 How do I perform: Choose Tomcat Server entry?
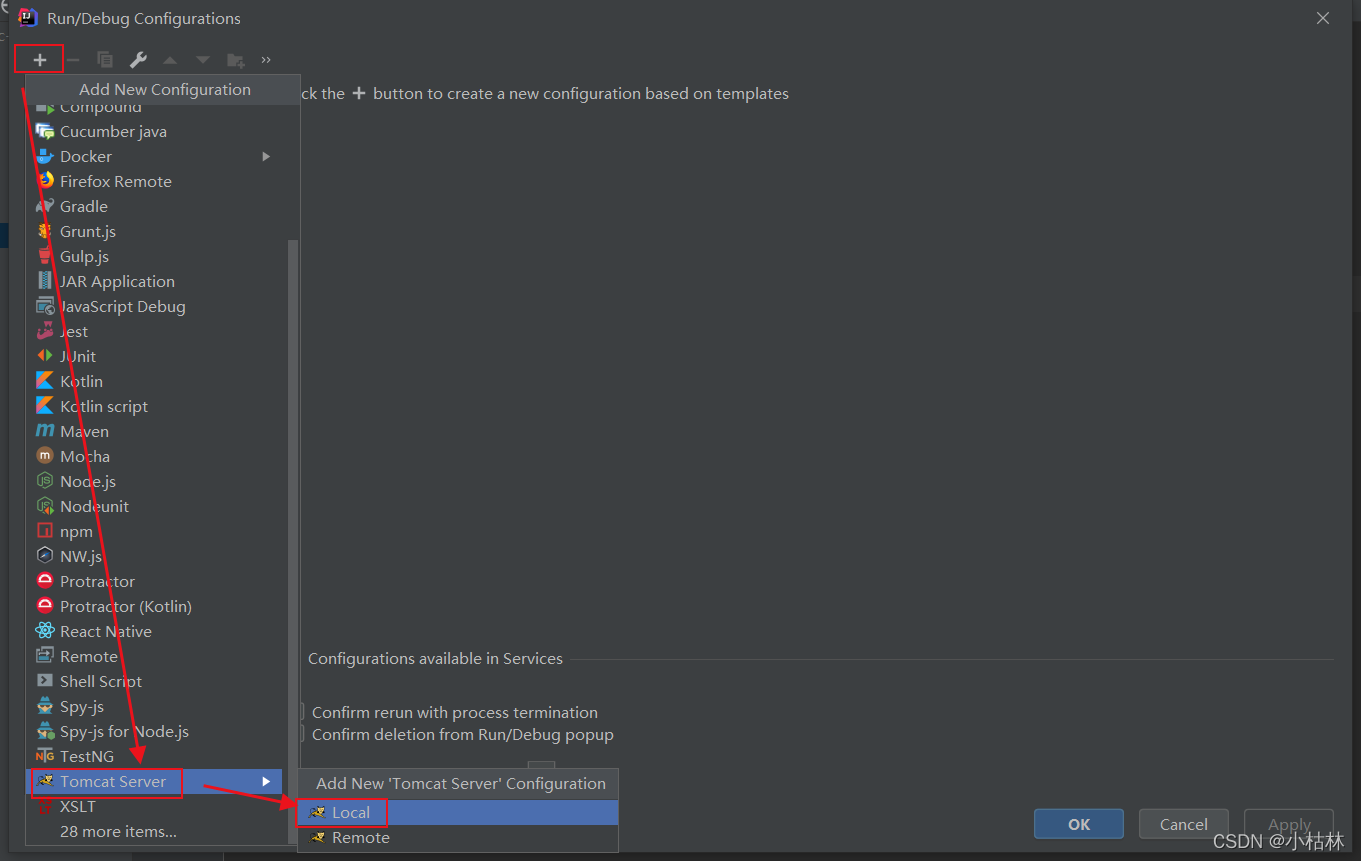154,781
